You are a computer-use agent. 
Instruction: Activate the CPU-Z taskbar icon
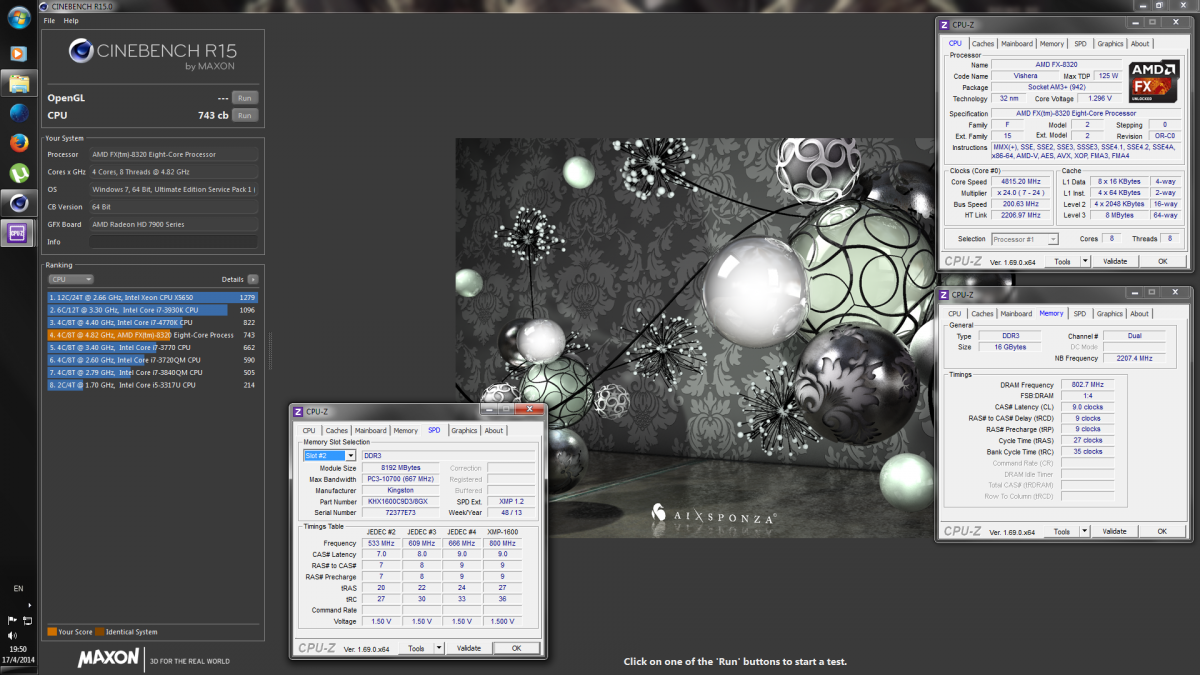pos(18,233)
